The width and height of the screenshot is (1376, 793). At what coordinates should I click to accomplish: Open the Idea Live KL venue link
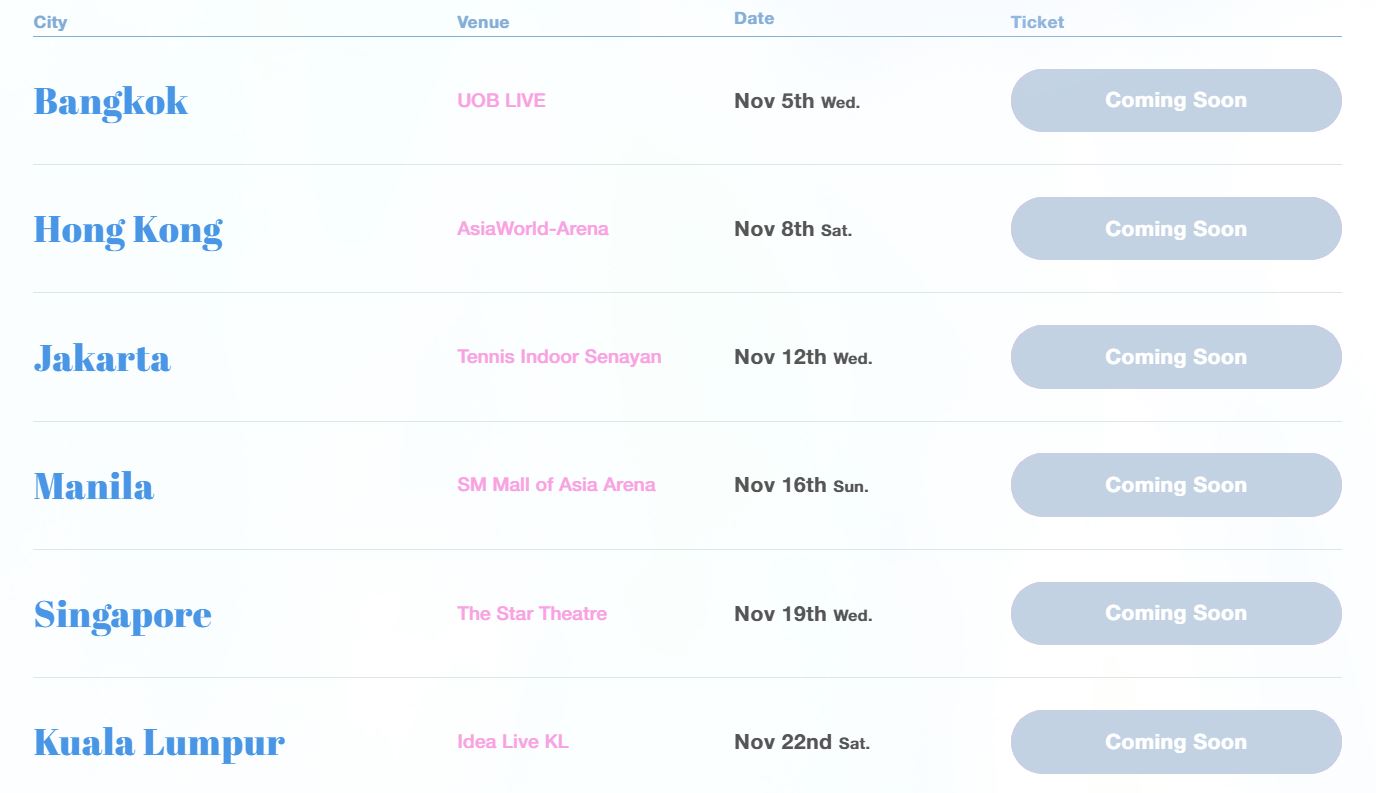pos(512,742)
